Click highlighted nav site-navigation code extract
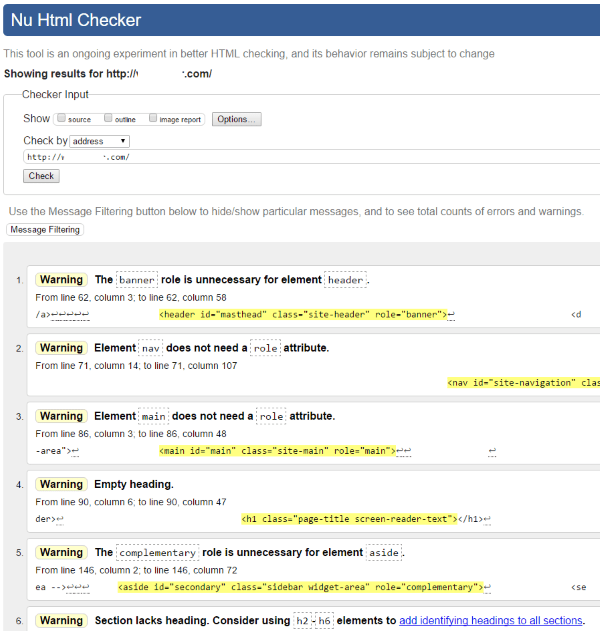600x631 pixels. 524,383
